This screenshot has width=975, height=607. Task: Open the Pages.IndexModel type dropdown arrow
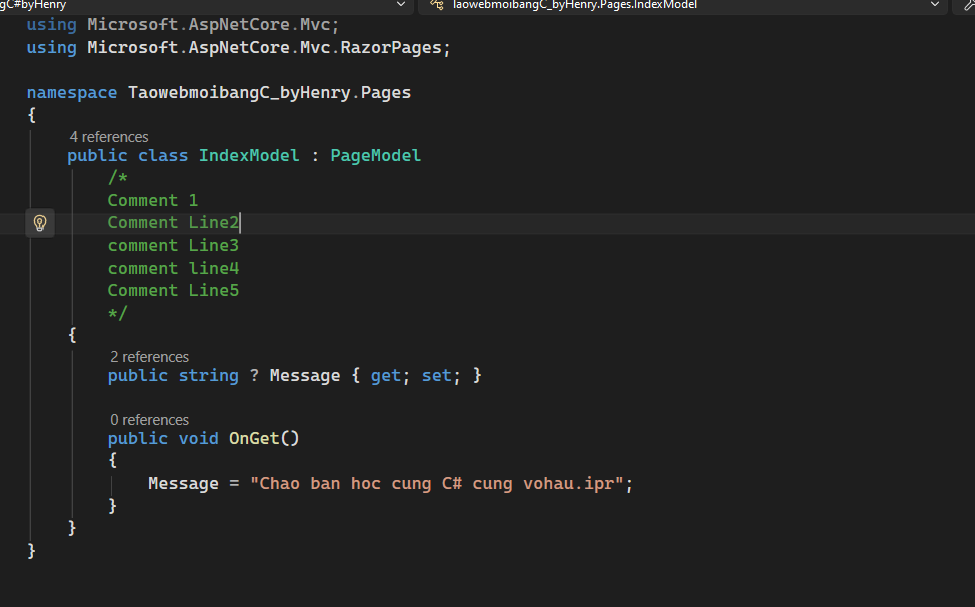tap(936, 5)
